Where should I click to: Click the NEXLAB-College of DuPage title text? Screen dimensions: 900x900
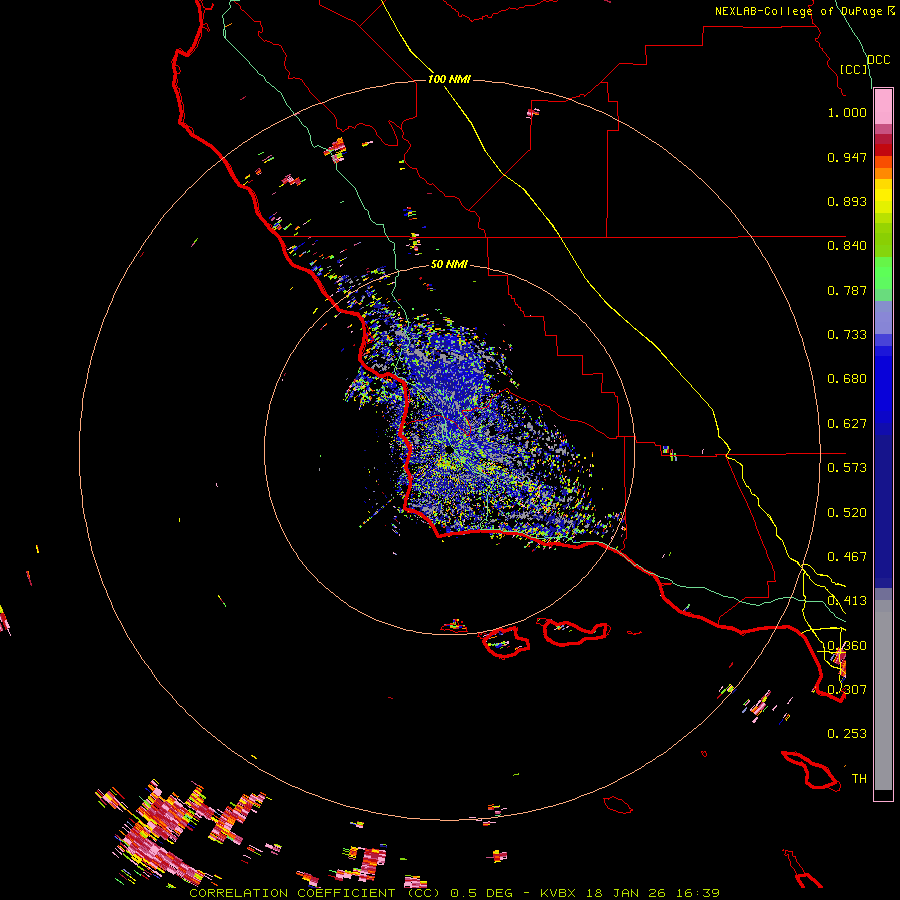click(x=804, y=11)
